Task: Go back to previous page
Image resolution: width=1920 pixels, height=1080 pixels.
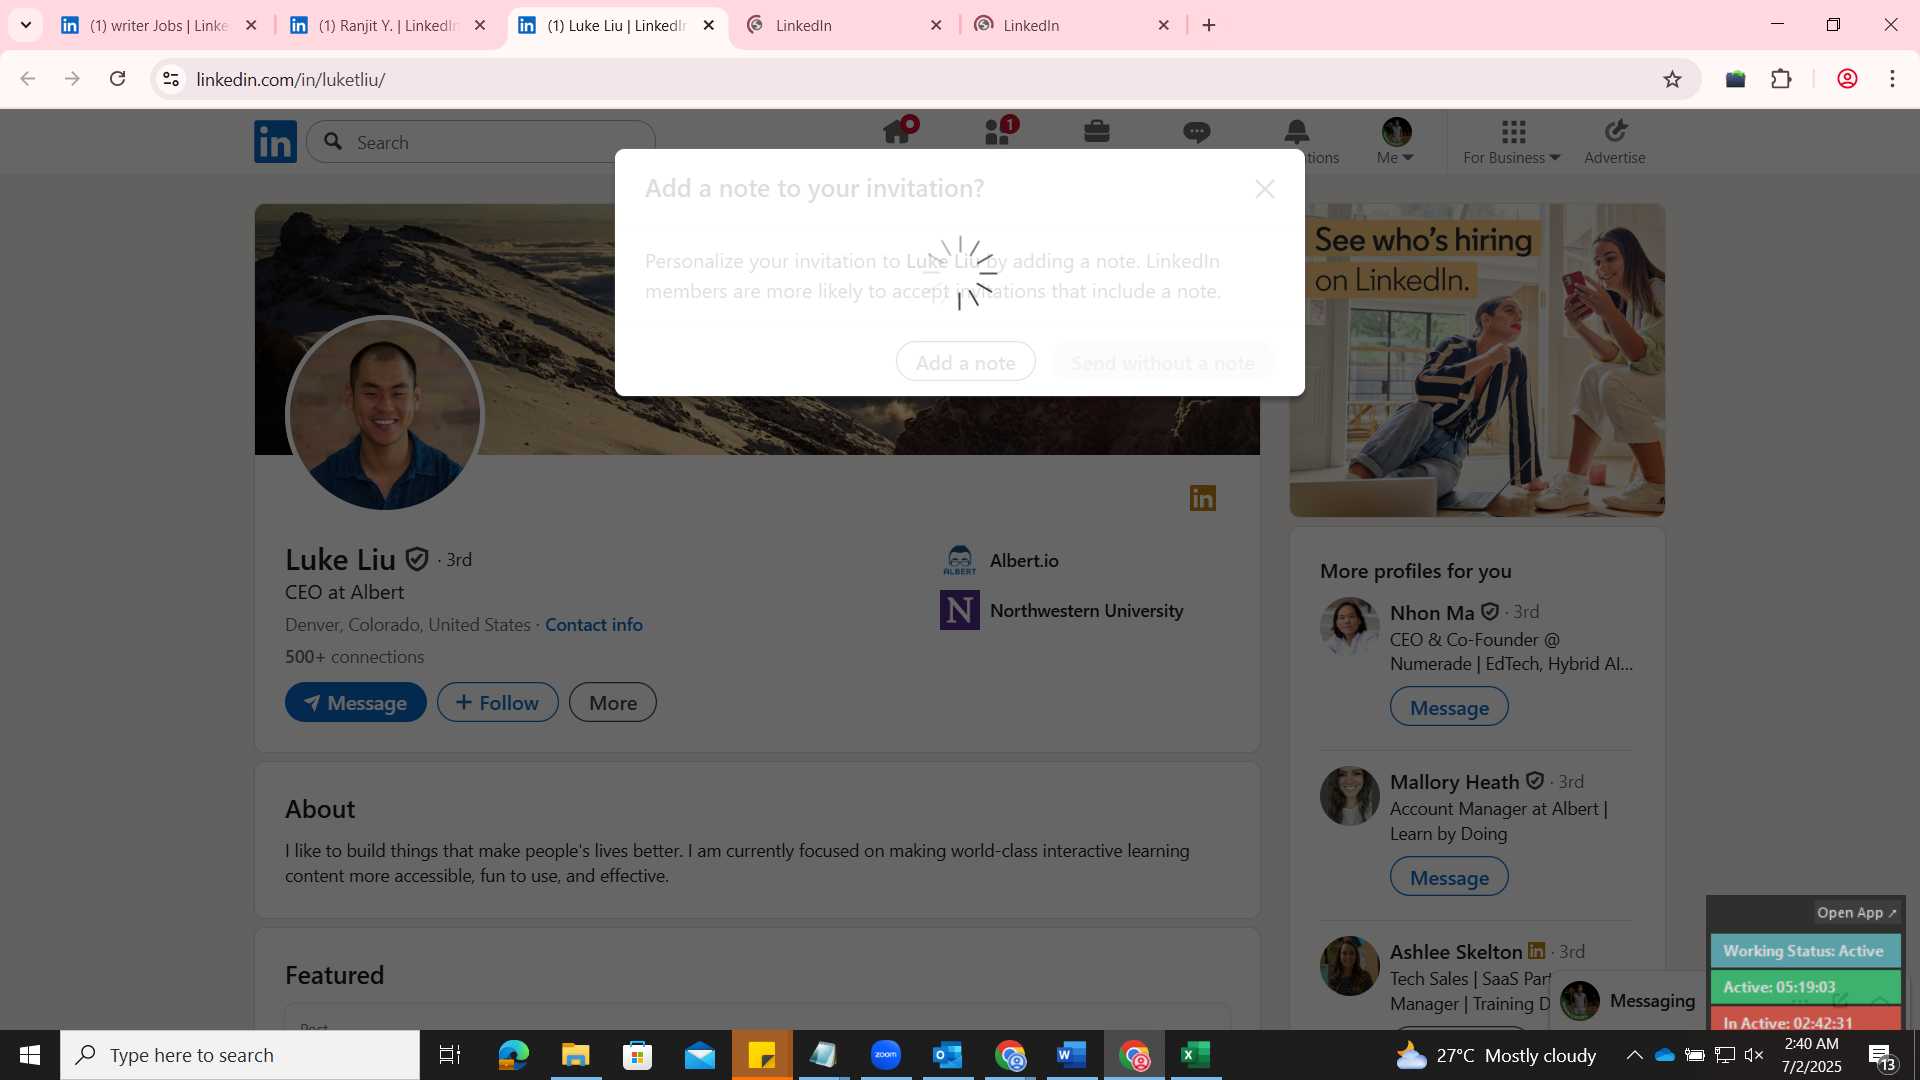Action: 28,79
